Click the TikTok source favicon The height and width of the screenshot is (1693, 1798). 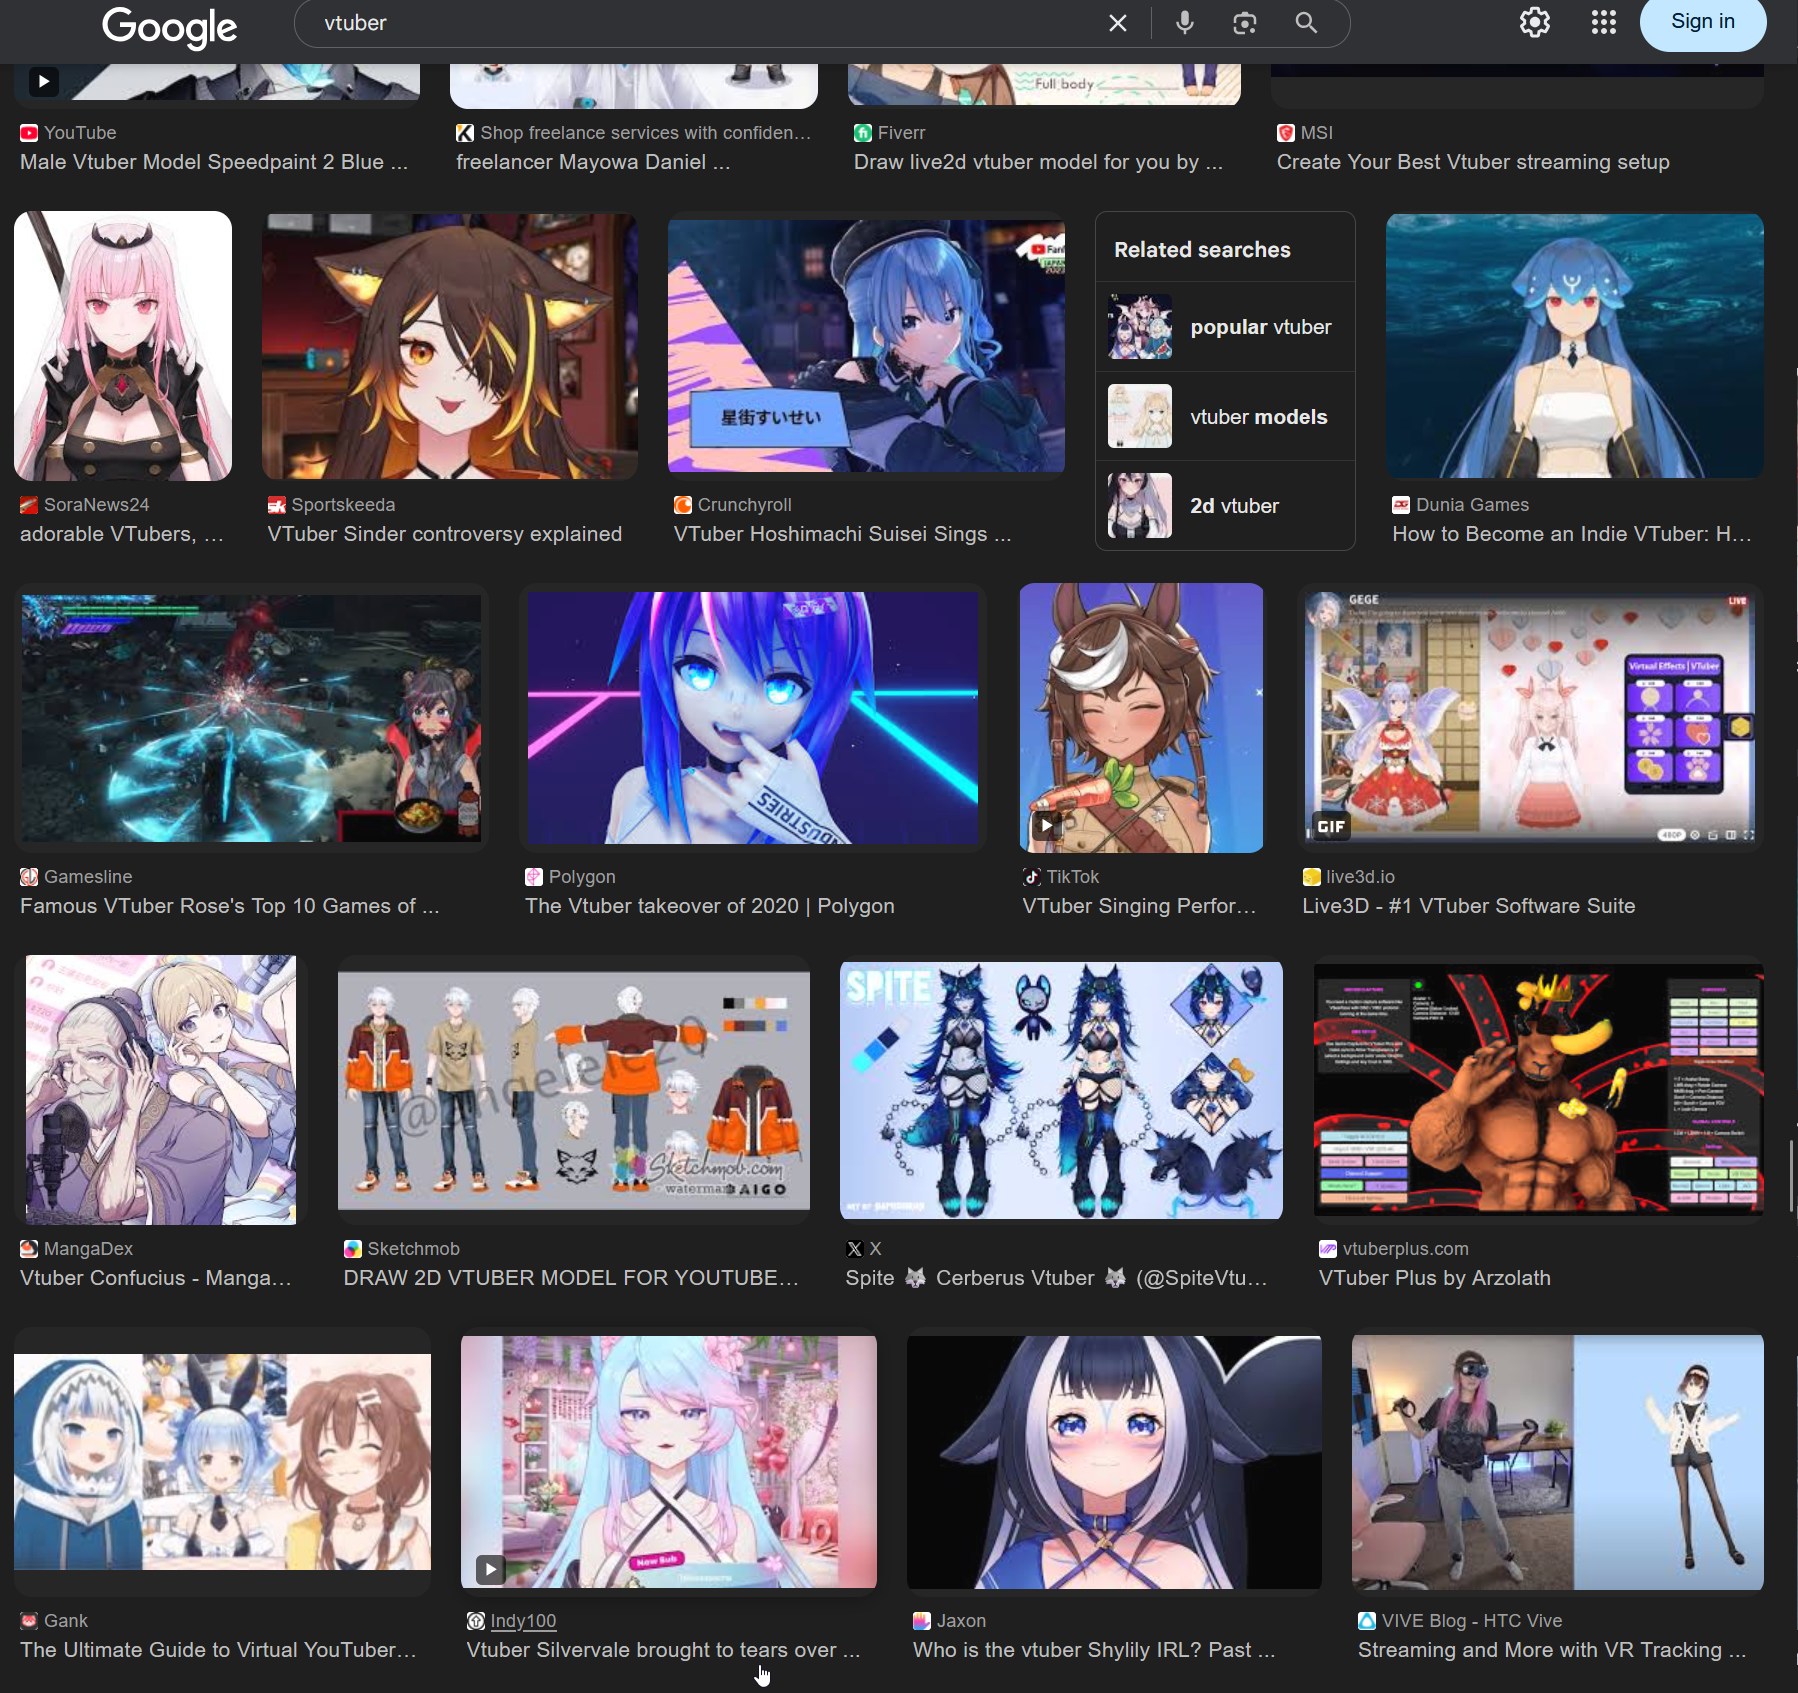pyautogui.click(x=1032, y=877)
